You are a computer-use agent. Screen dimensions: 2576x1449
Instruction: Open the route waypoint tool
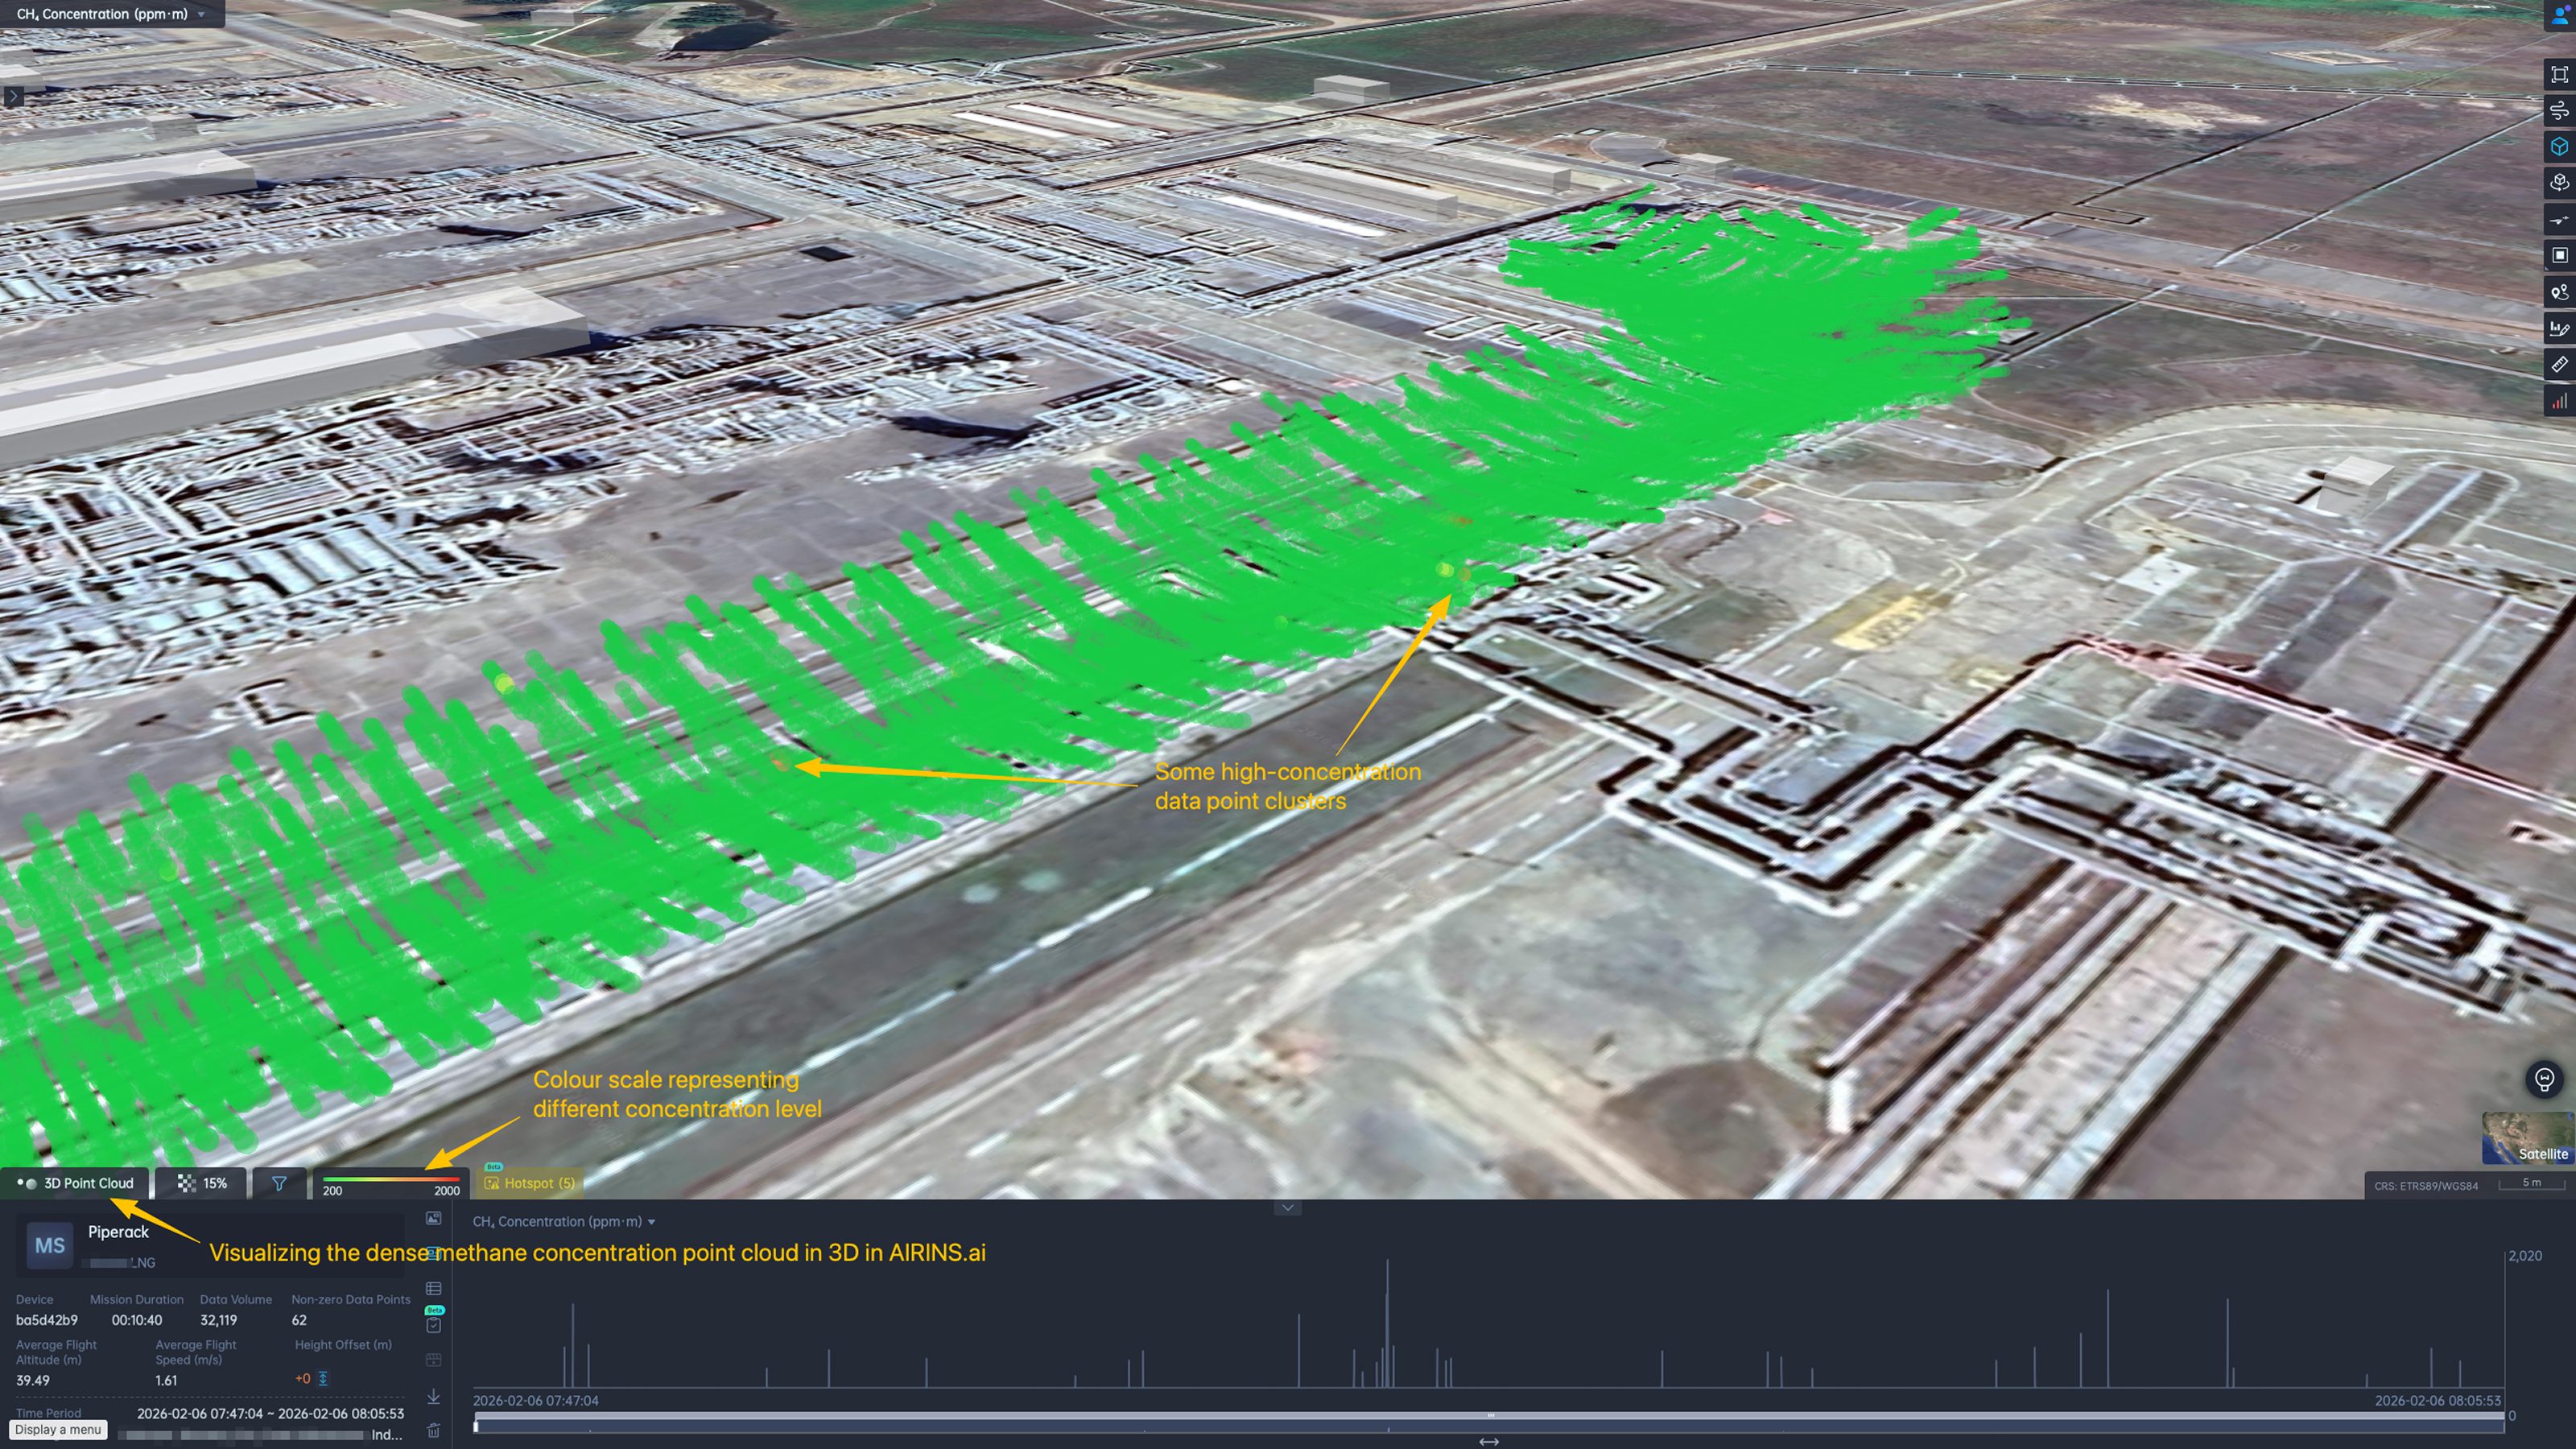click(x=2558, y=292)
